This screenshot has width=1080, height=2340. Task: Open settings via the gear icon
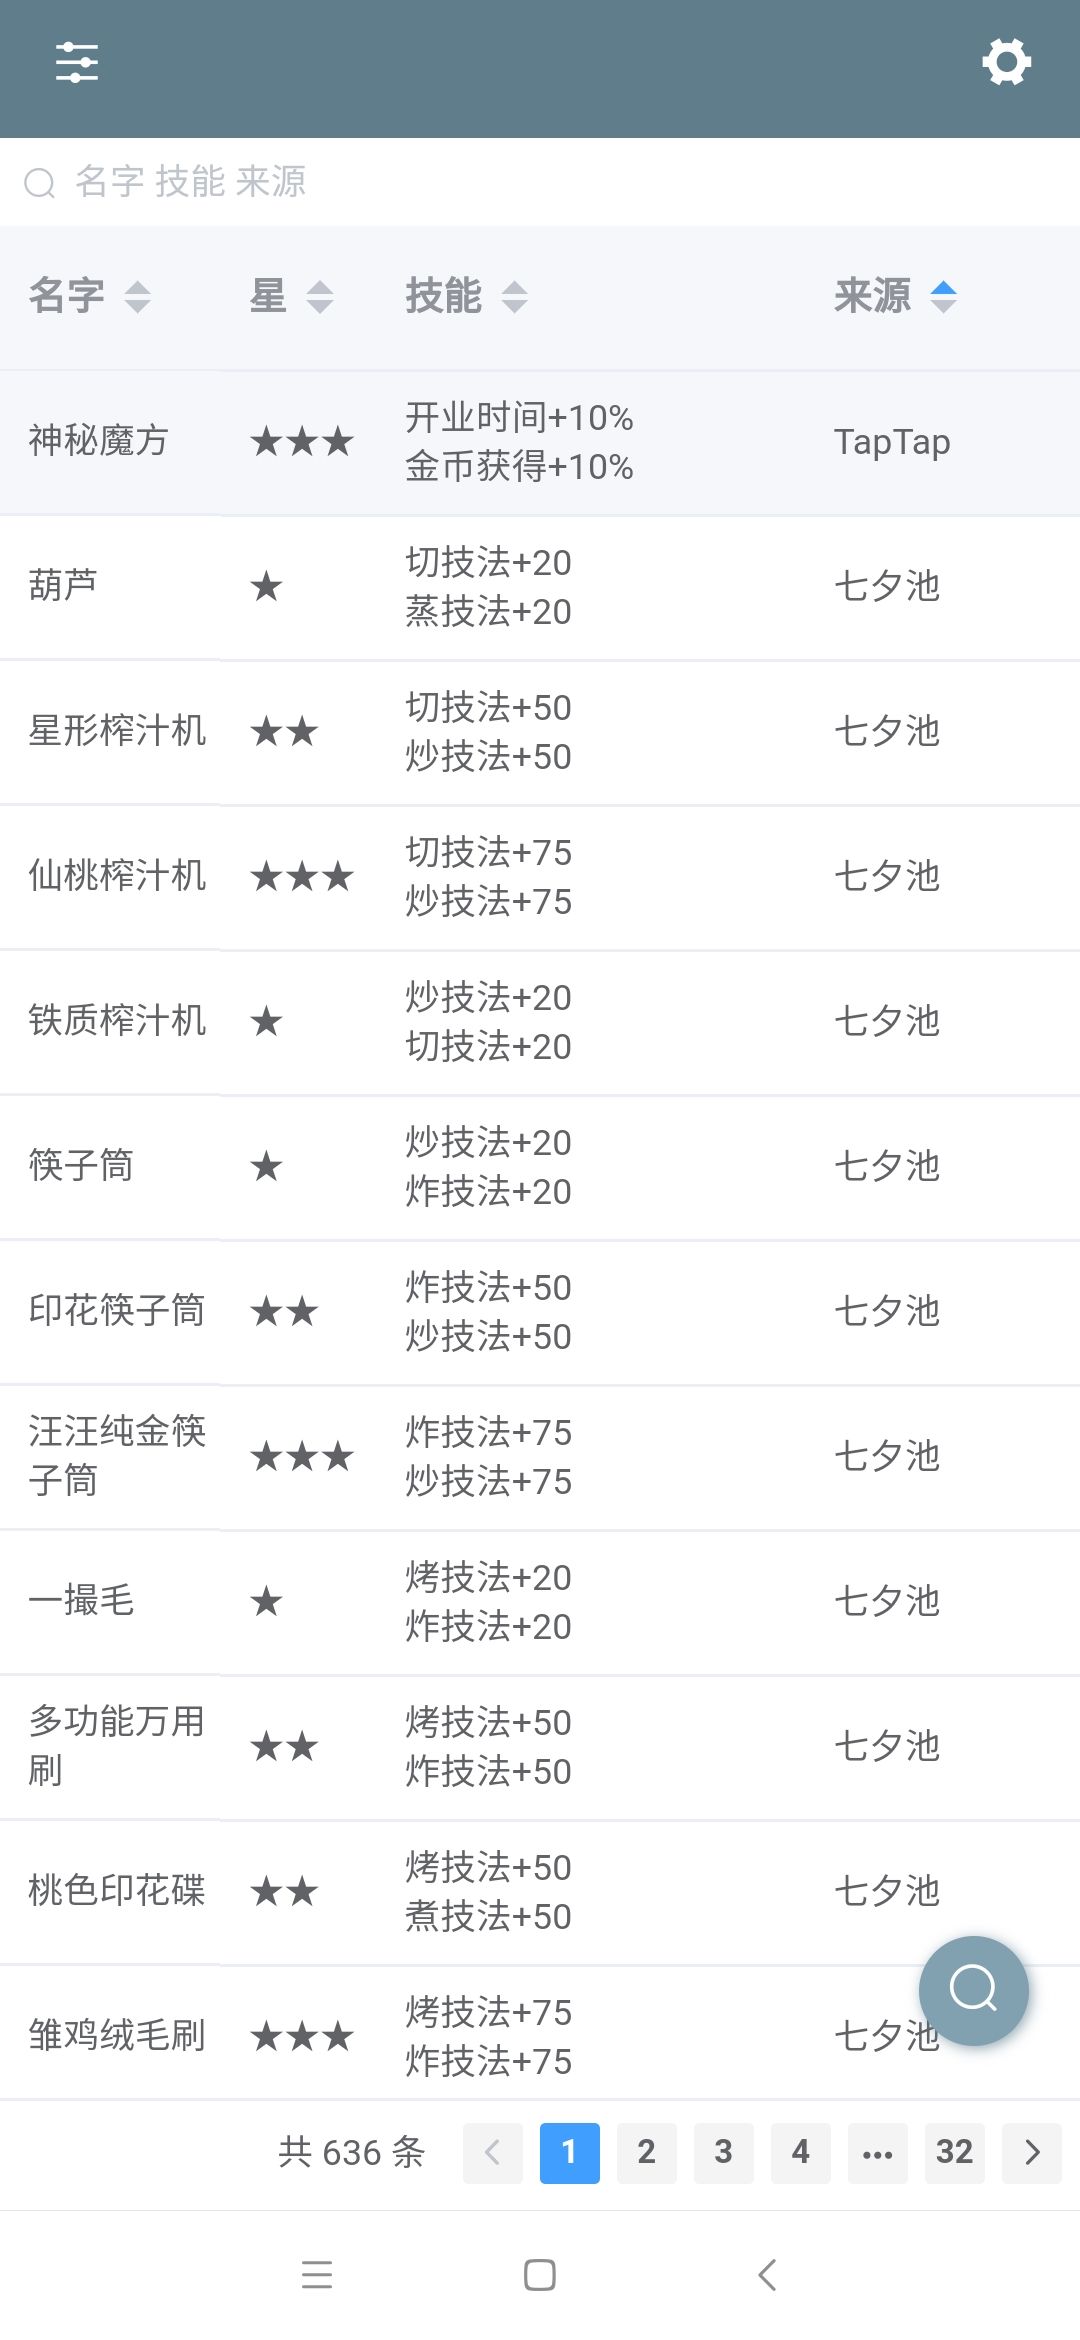click(1006, 62)
